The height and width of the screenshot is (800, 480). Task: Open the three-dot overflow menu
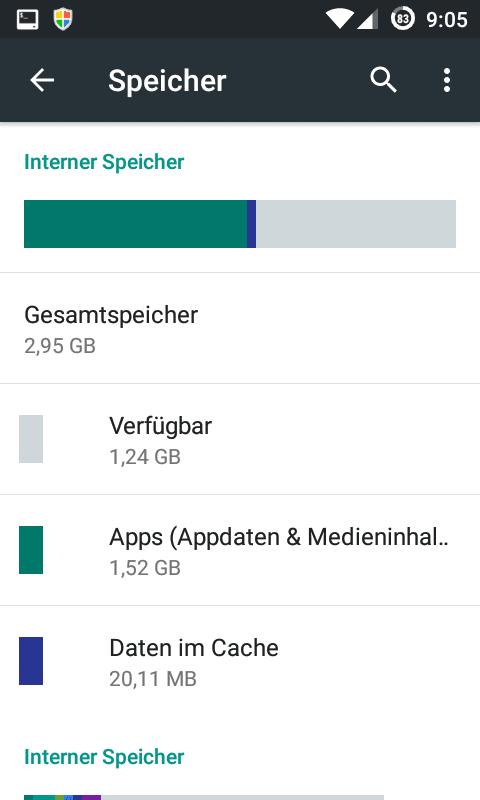pos(447,80)
